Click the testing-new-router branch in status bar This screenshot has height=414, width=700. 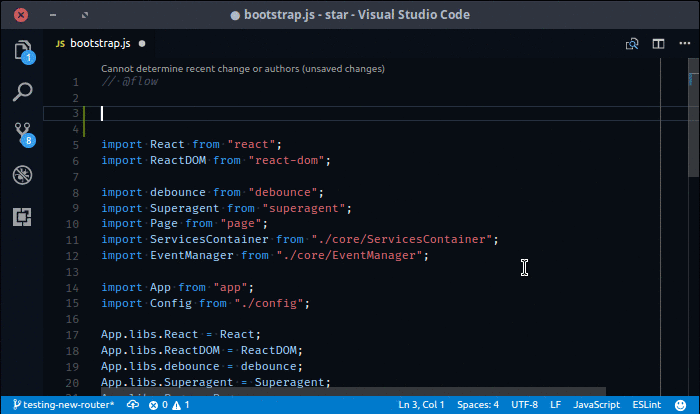tap(64, 405)
